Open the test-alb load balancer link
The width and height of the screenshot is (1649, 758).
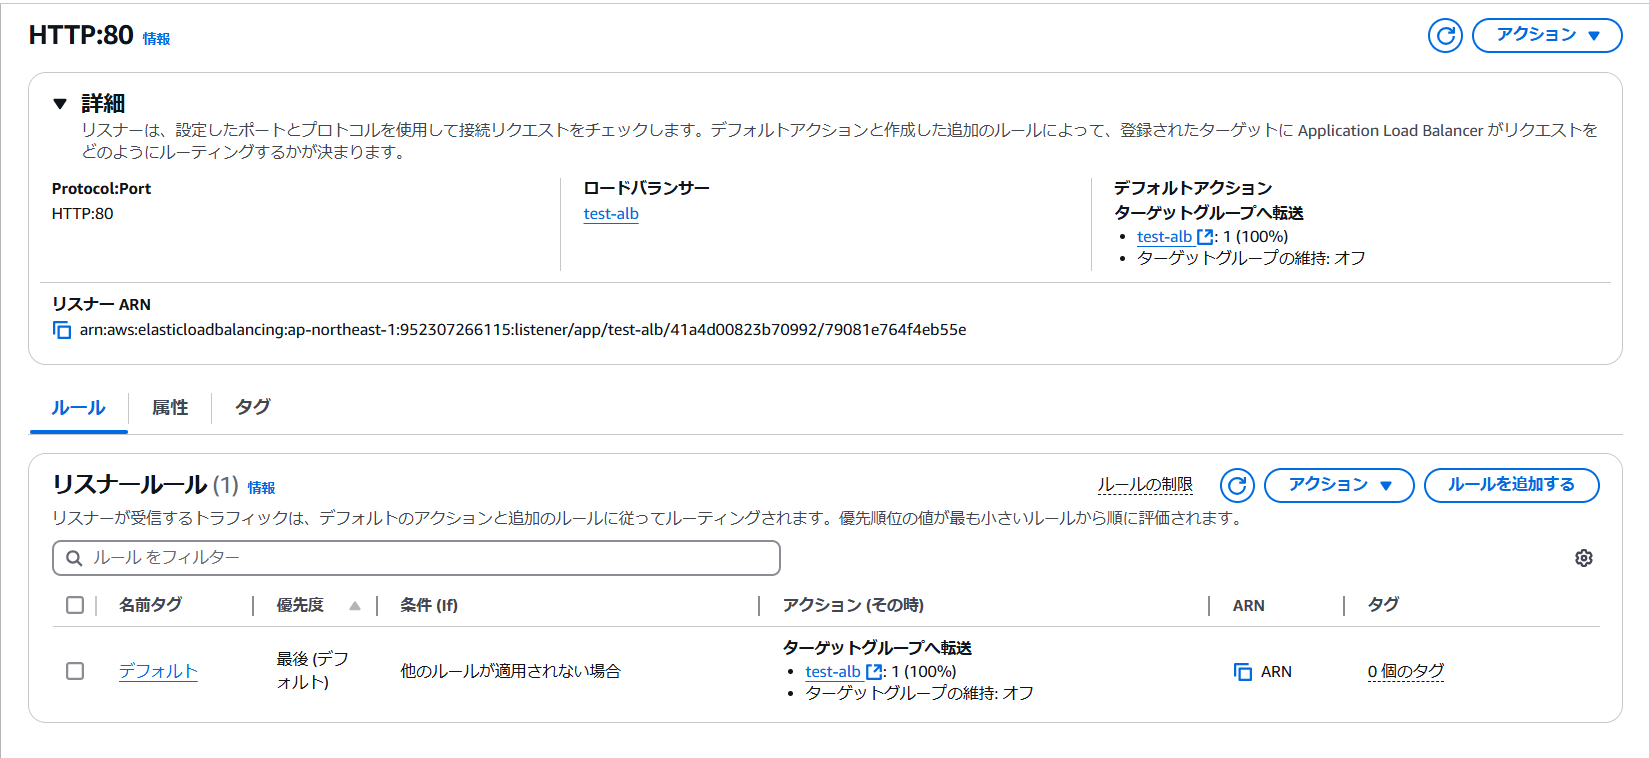[611, 214]
